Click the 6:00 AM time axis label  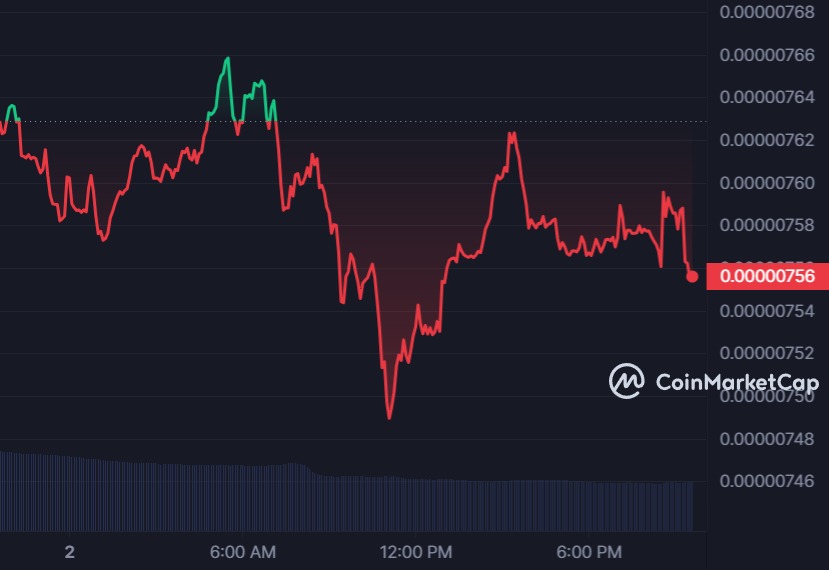click(x=244, y=552)
